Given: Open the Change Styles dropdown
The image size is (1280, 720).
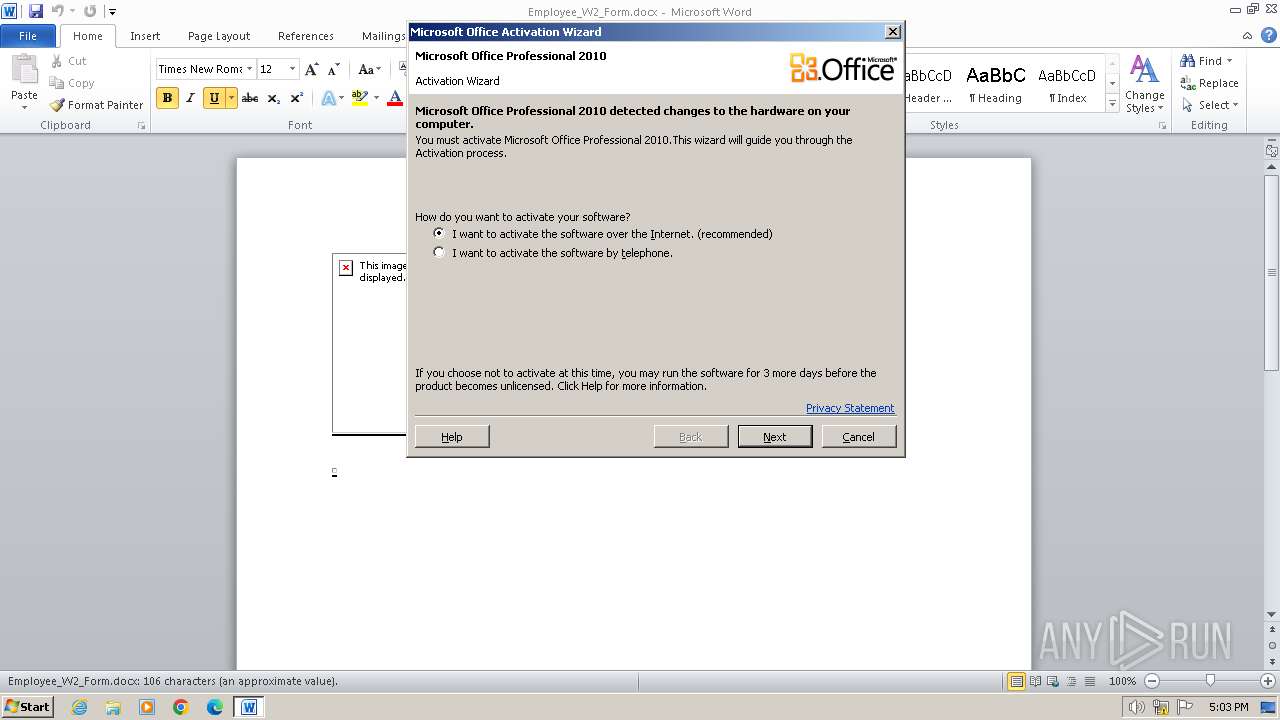Looking at the screenshot, I should [1144, 85].
